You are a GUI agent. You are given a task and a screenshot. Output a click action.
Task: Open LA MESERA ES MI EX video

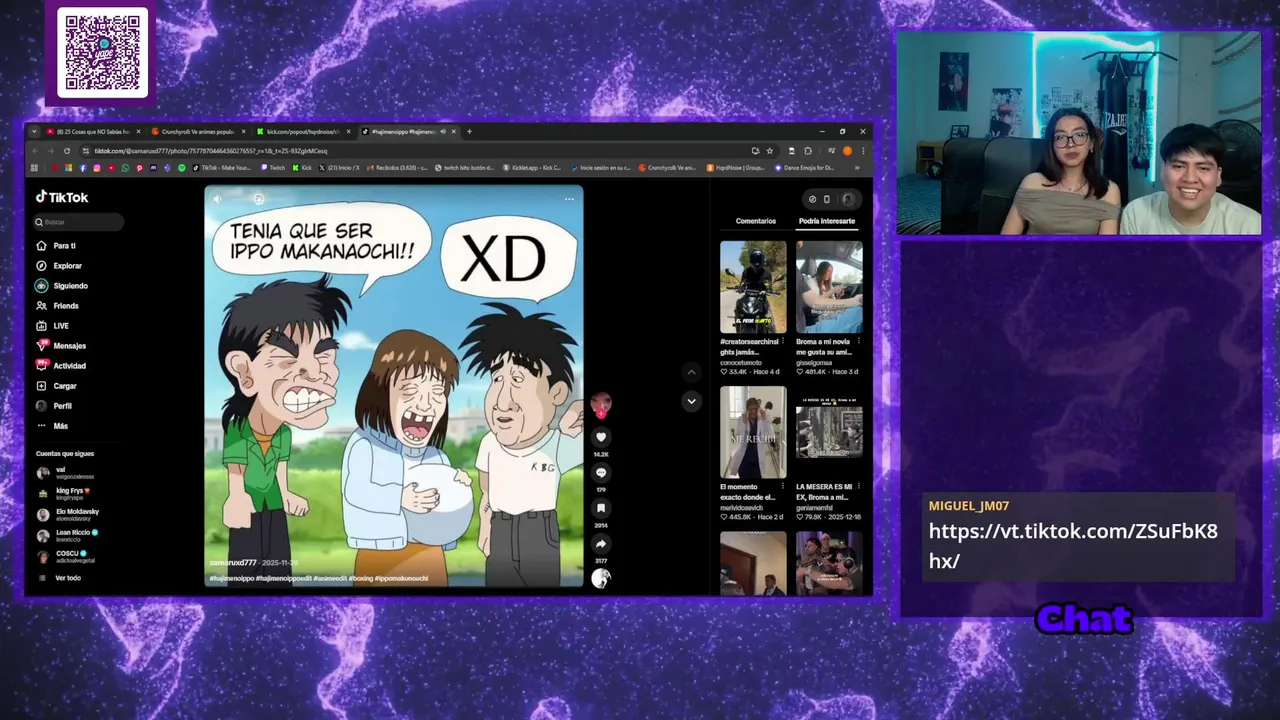(x=829, y=432)
